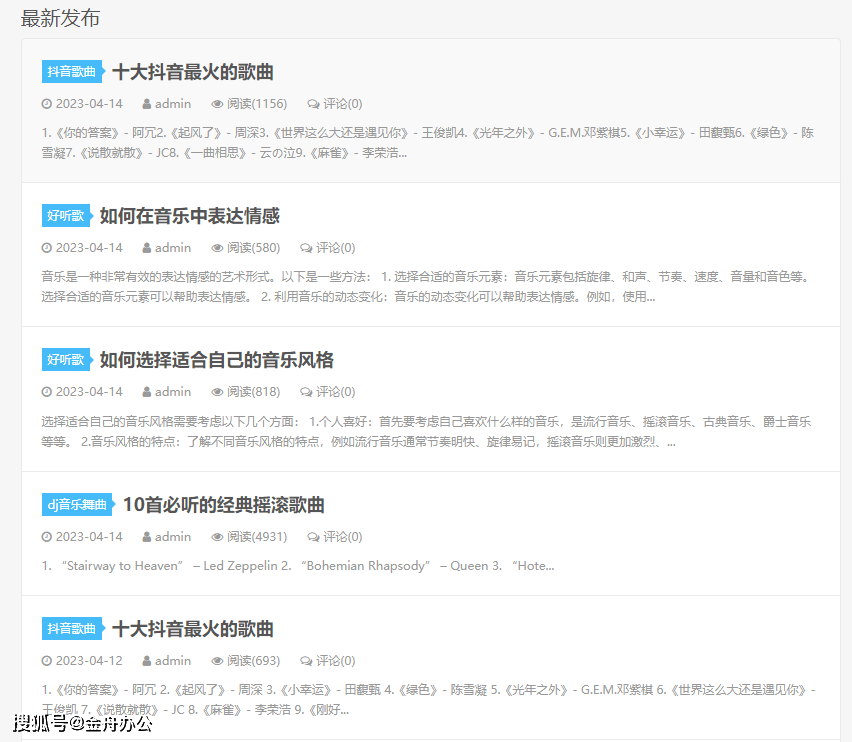Click the comment icon on the 阅读(1156) row

pyautogui.click(x=313, y=104)
